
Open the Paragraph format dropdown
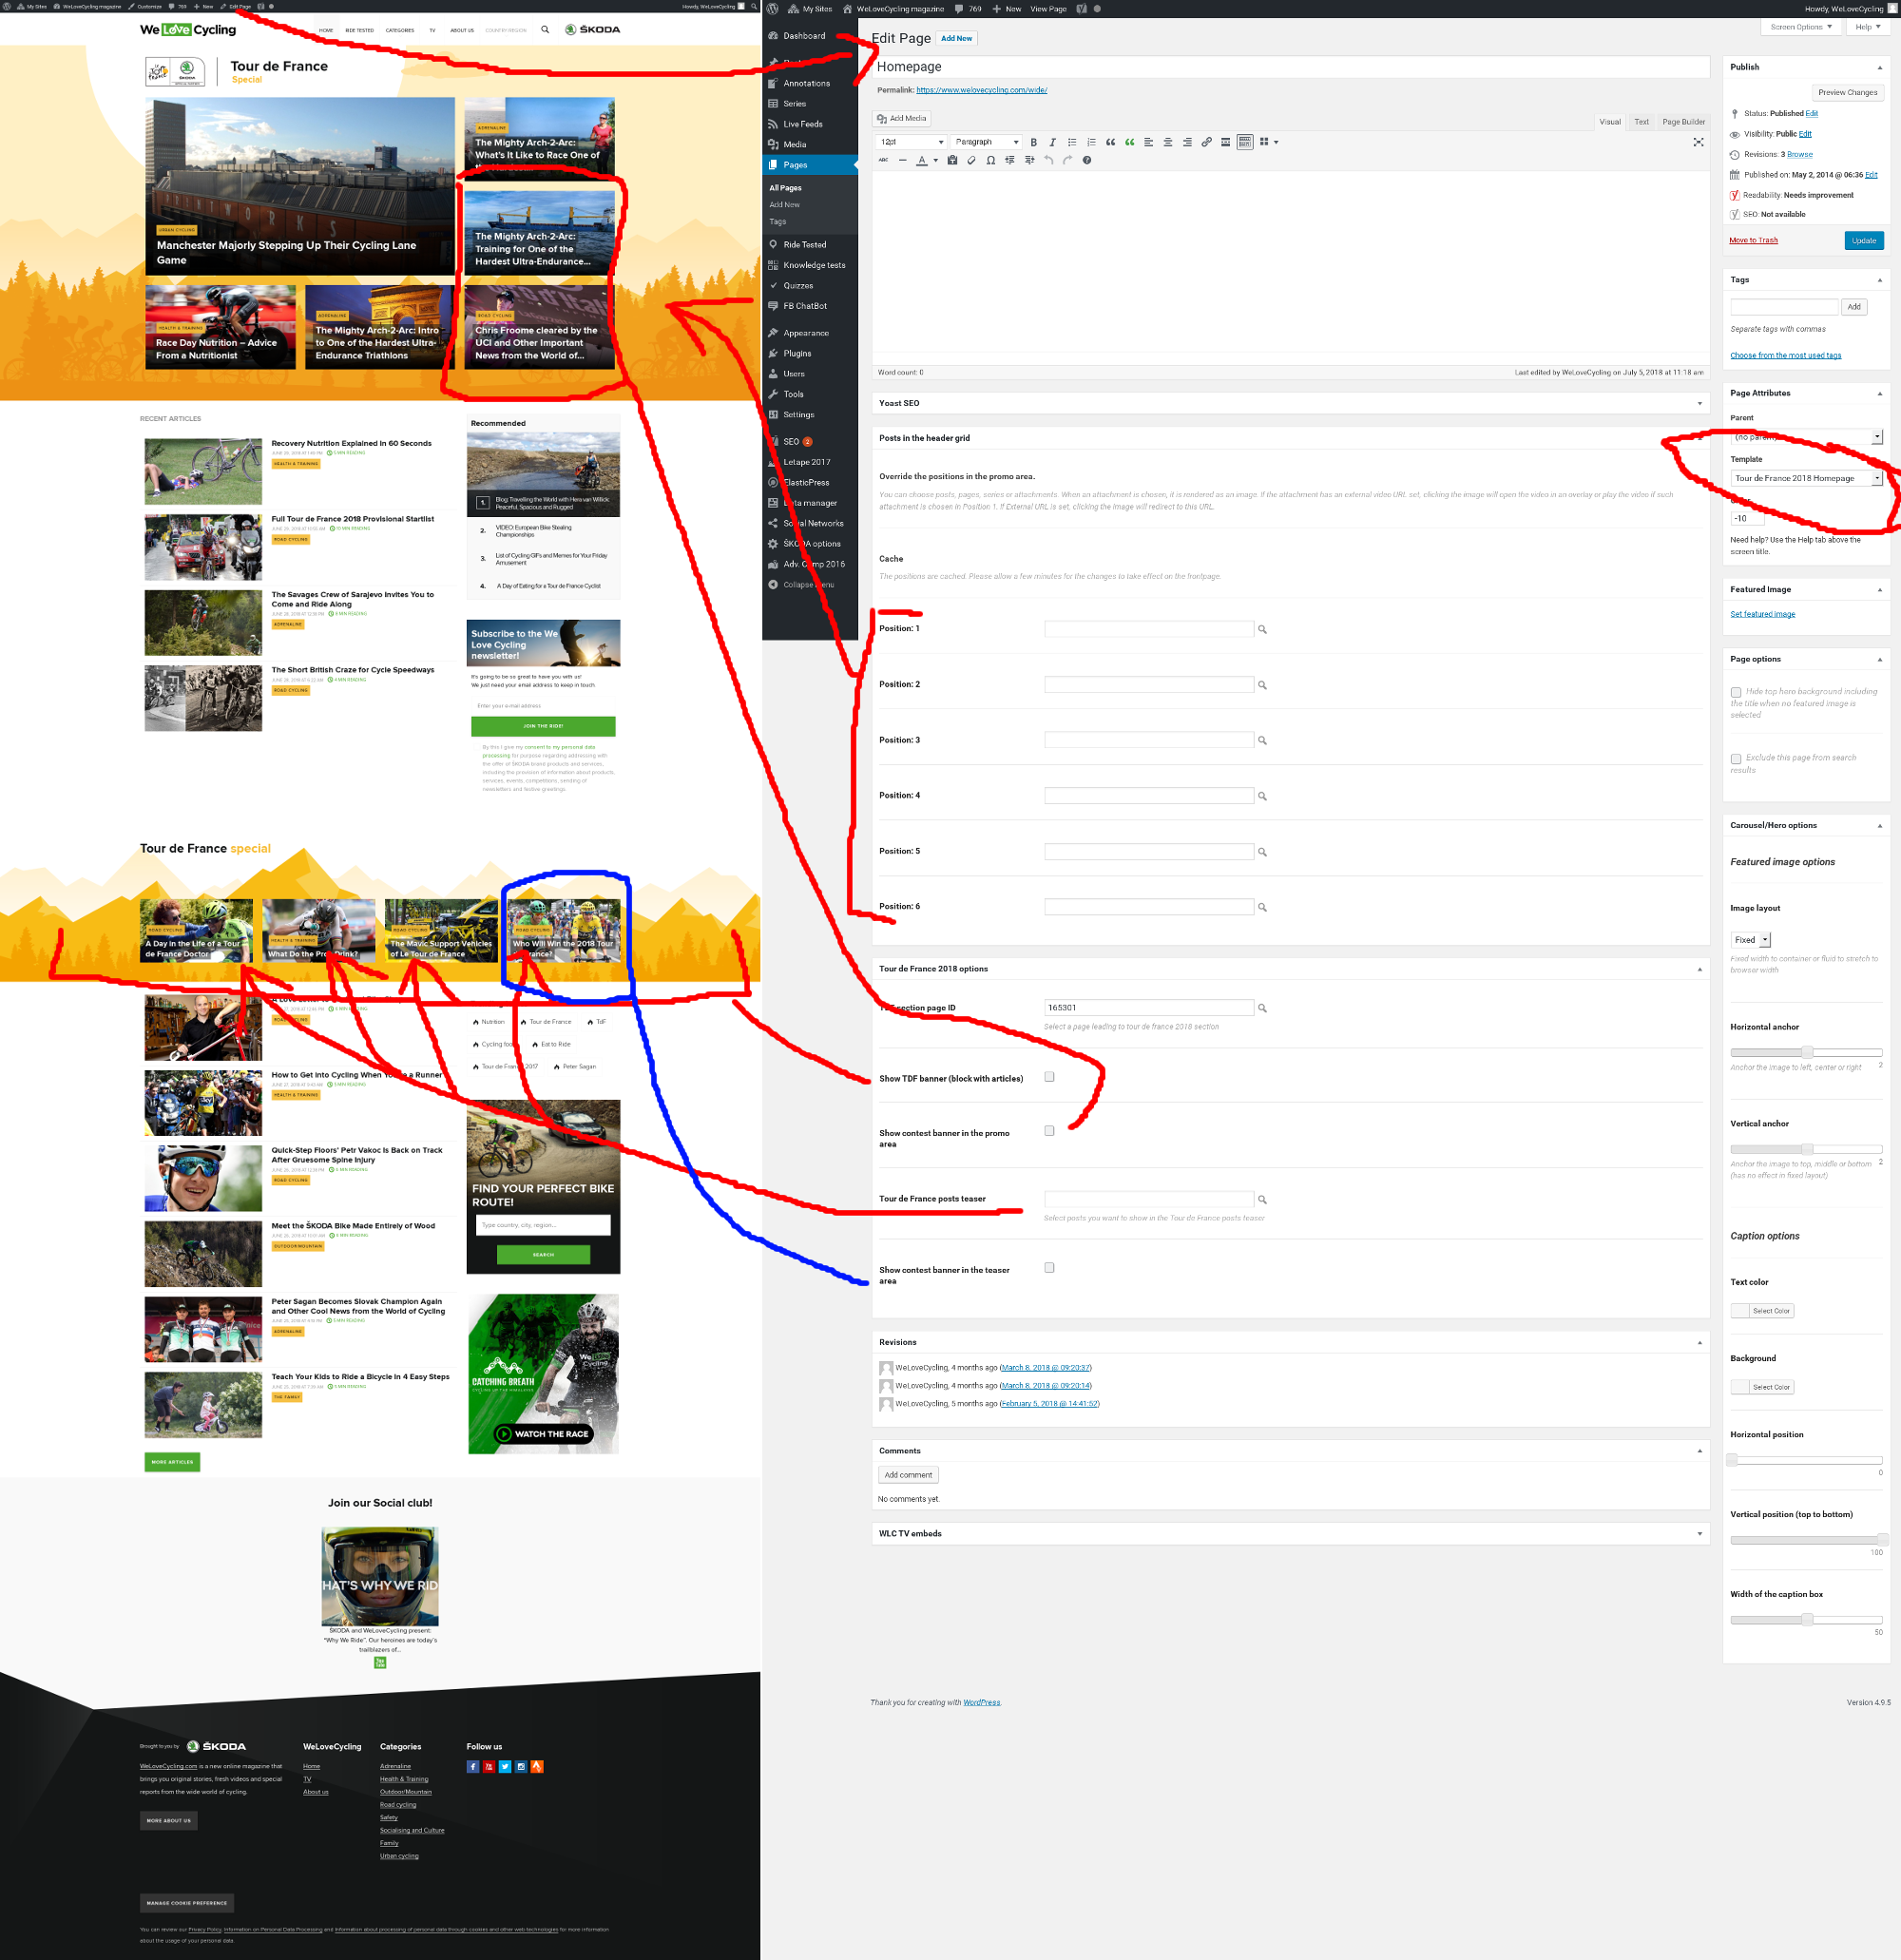(988, 142)
